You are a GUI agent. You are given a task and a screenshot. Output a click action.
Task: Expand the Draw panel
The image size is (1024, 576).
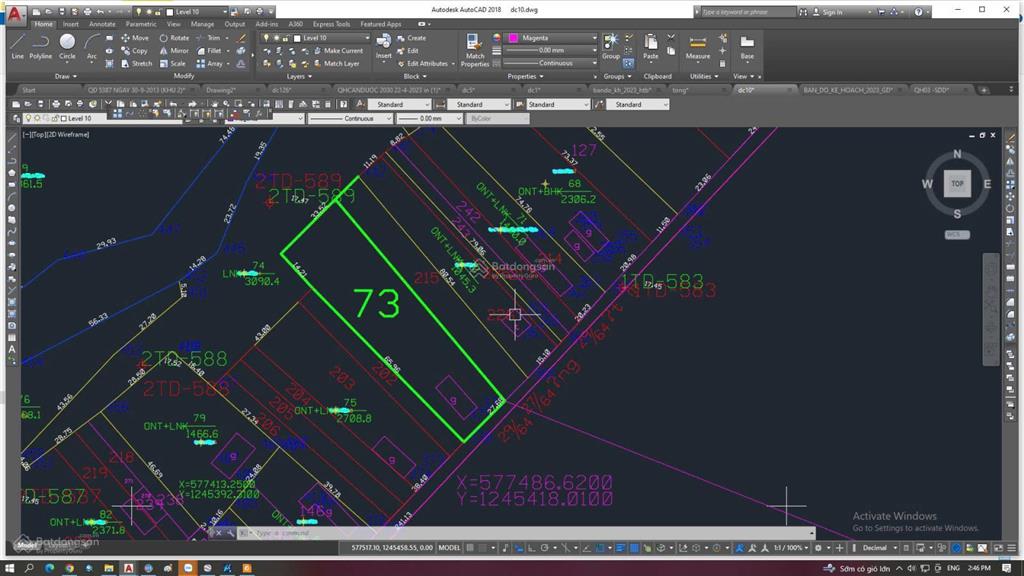coord(65,76)
